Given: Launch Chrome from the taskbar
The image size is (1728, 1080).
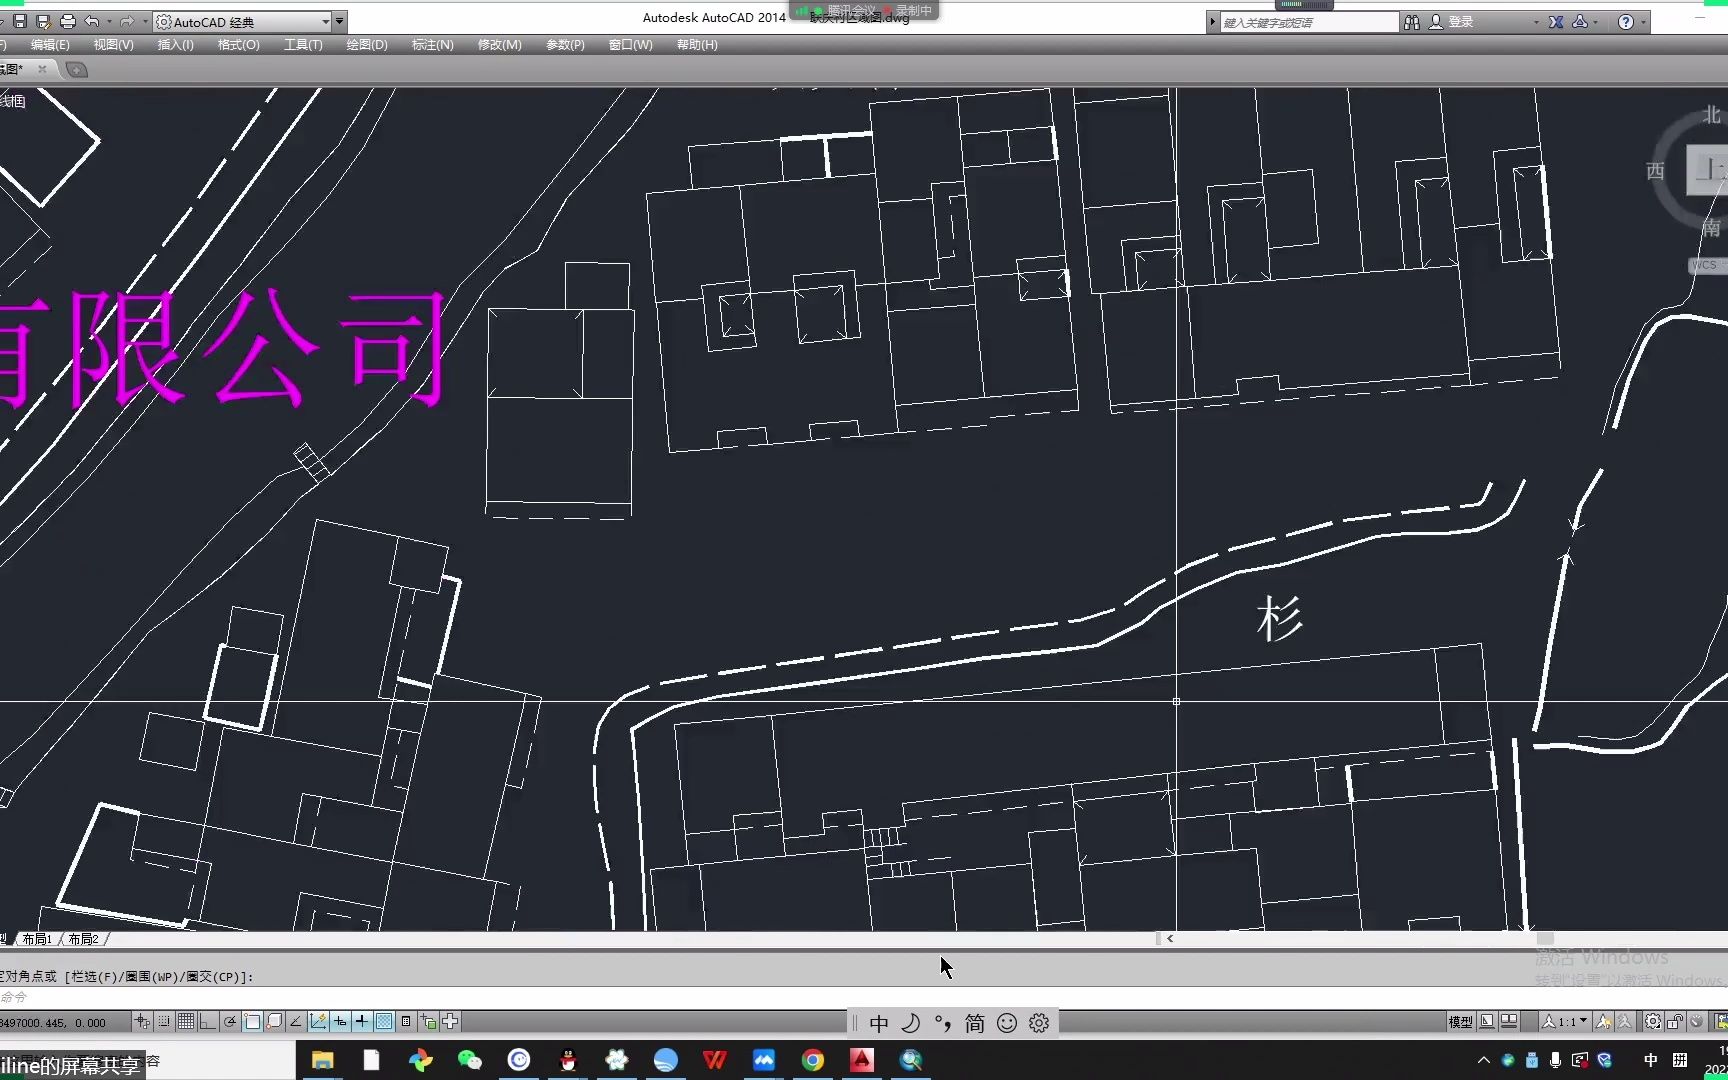Looking at the screenshot, I should click(812, 1060).
